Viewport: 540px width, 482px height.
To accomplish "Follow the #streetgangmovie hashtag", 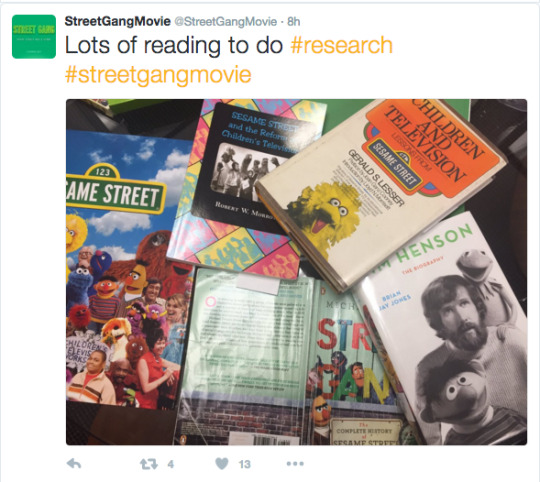I will (158, 75).
